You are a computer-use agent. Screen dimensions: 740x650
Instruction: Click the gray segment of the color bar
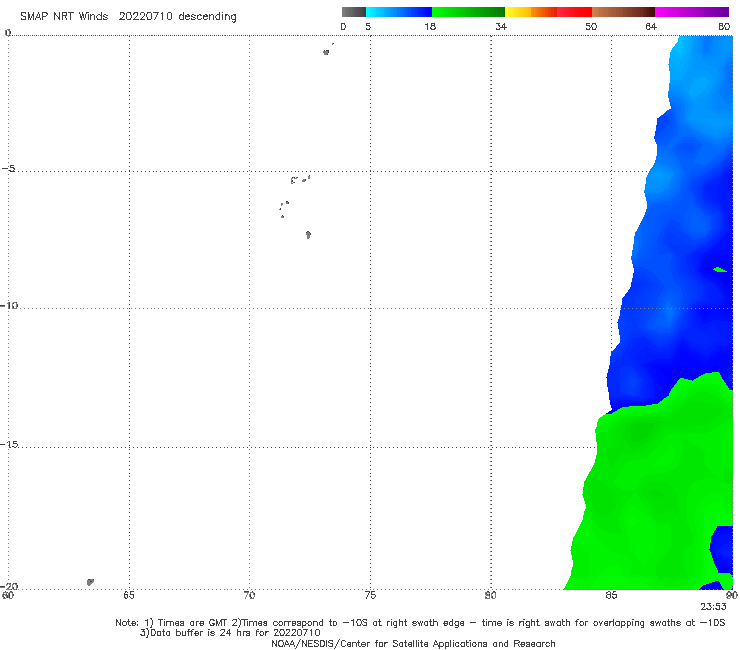point(354,12)
